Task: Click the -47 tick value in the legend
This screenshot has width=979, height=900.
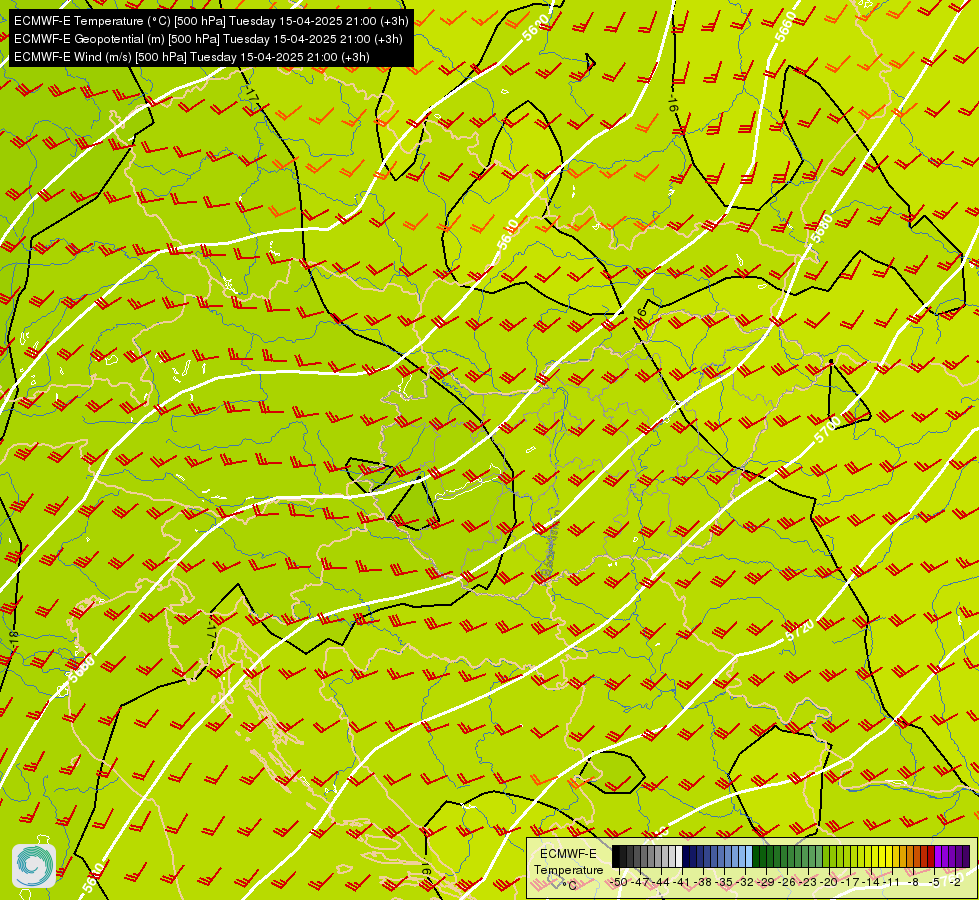Action: coord(641,882)
